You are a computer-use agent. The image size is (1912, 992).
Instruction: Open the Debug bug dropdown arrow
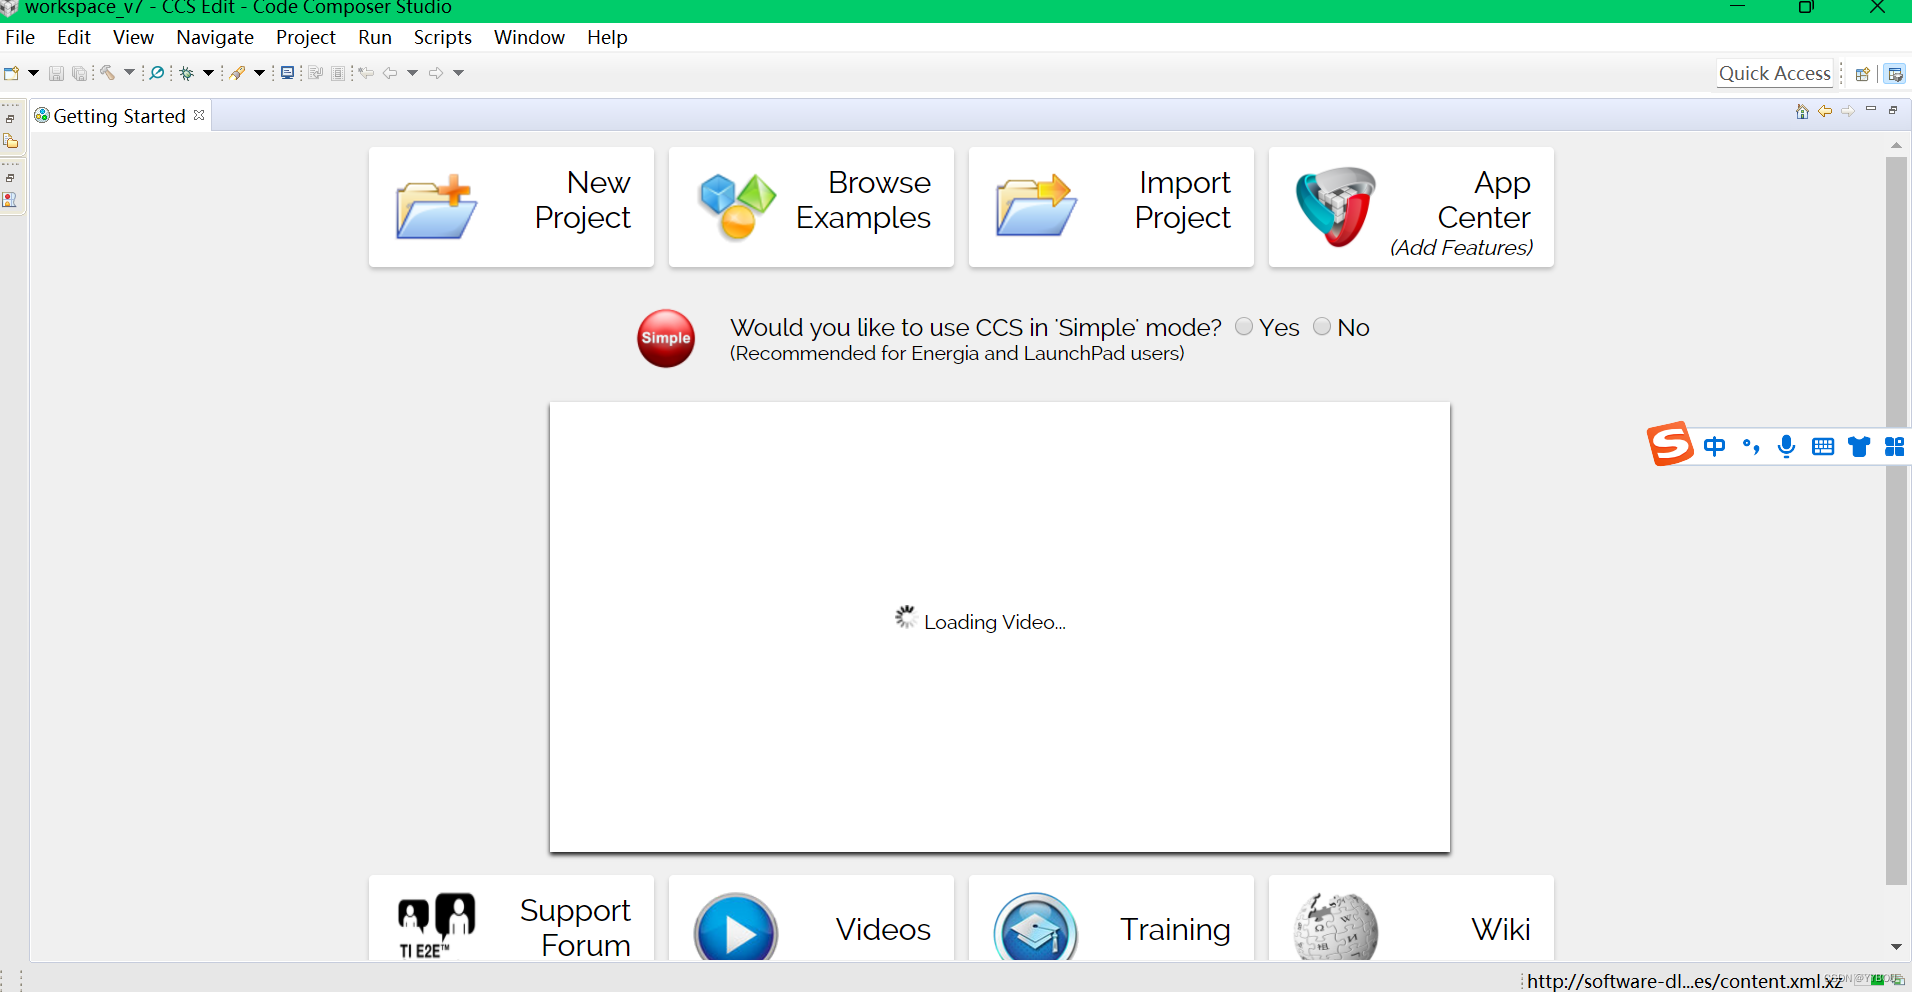tap(208, 73)
